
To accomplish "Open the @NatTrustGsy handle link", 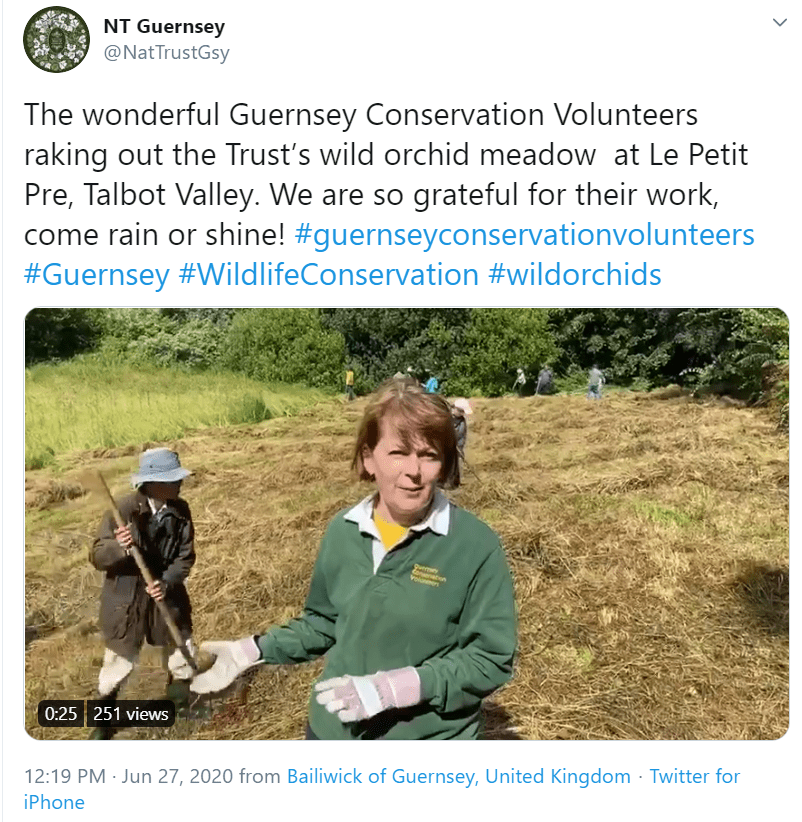I will tap(167, 53).
